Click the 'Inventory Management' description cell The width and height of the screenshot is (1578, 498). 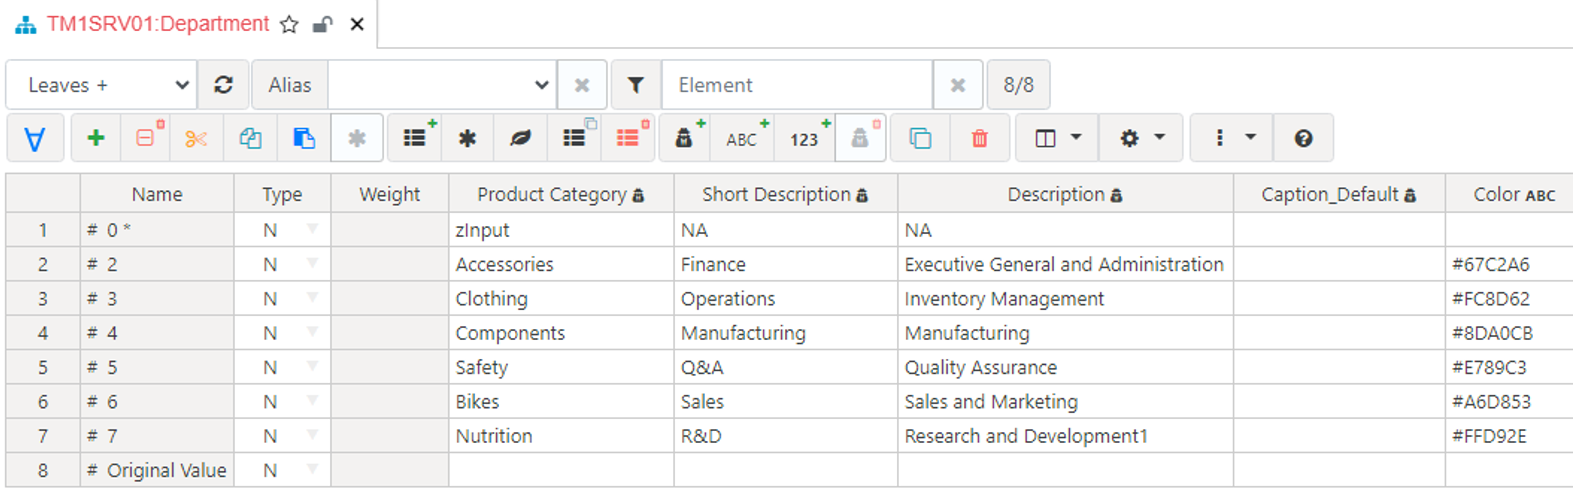[x=1065, y=298]
